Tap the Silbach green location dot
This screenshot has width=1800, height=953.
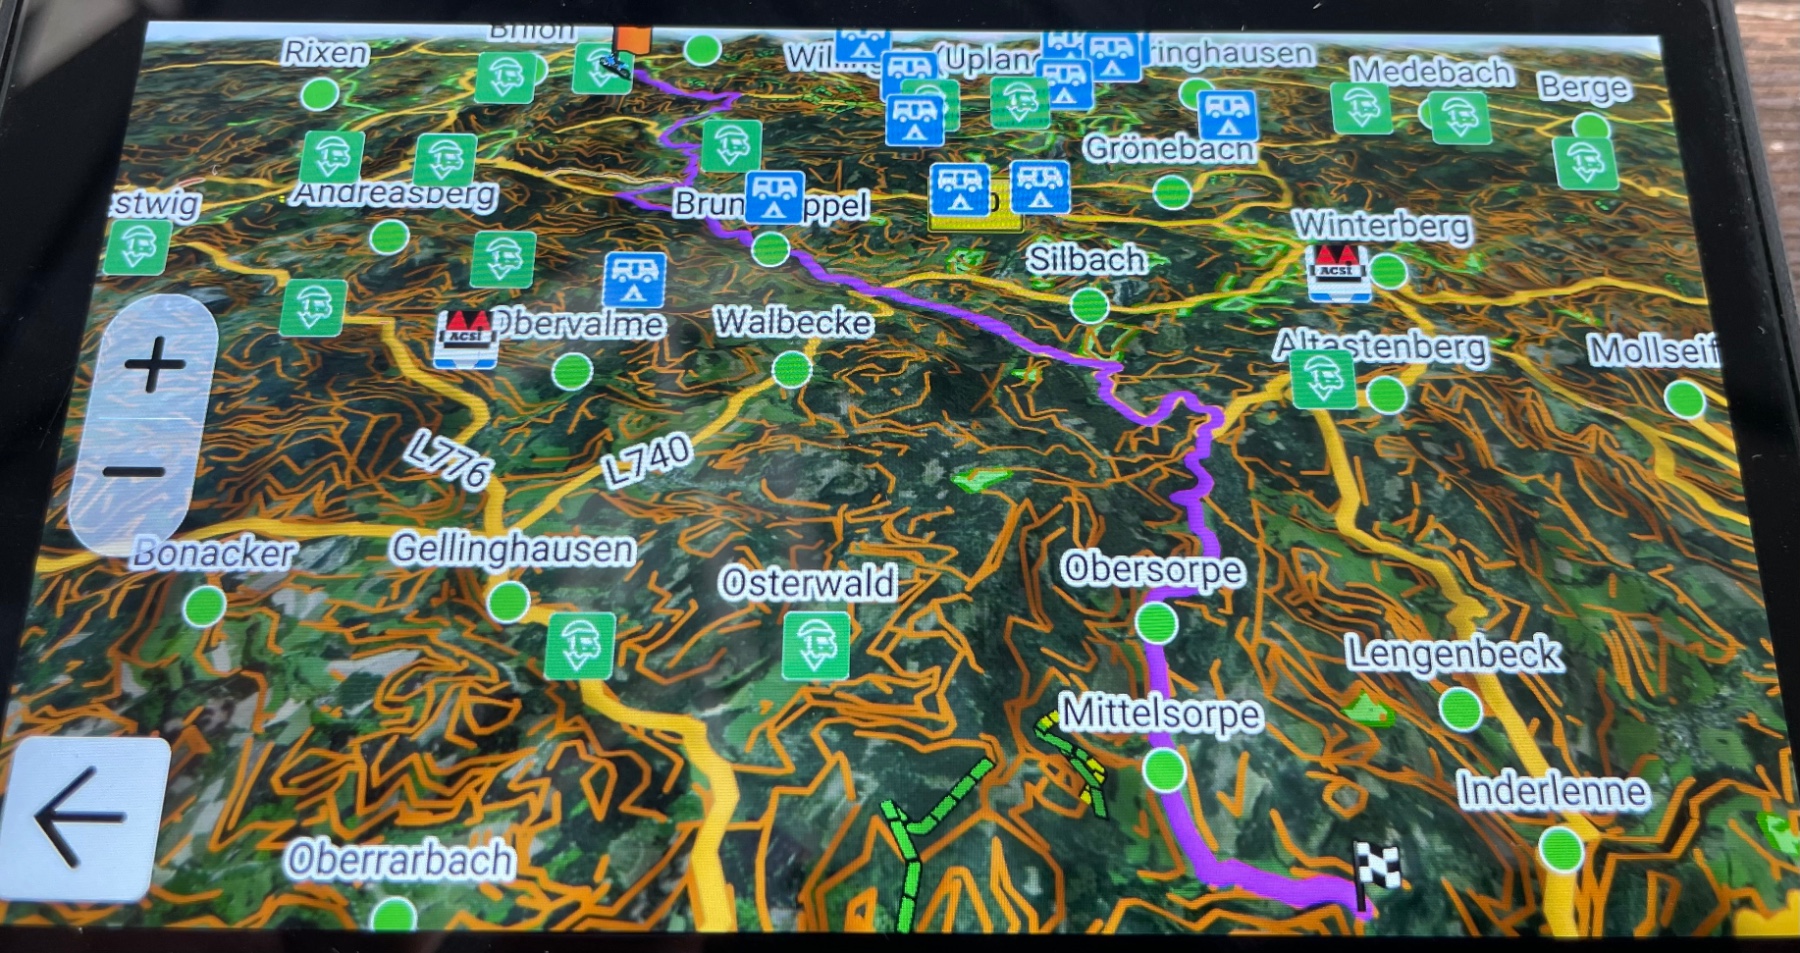tap(1089, 305)
